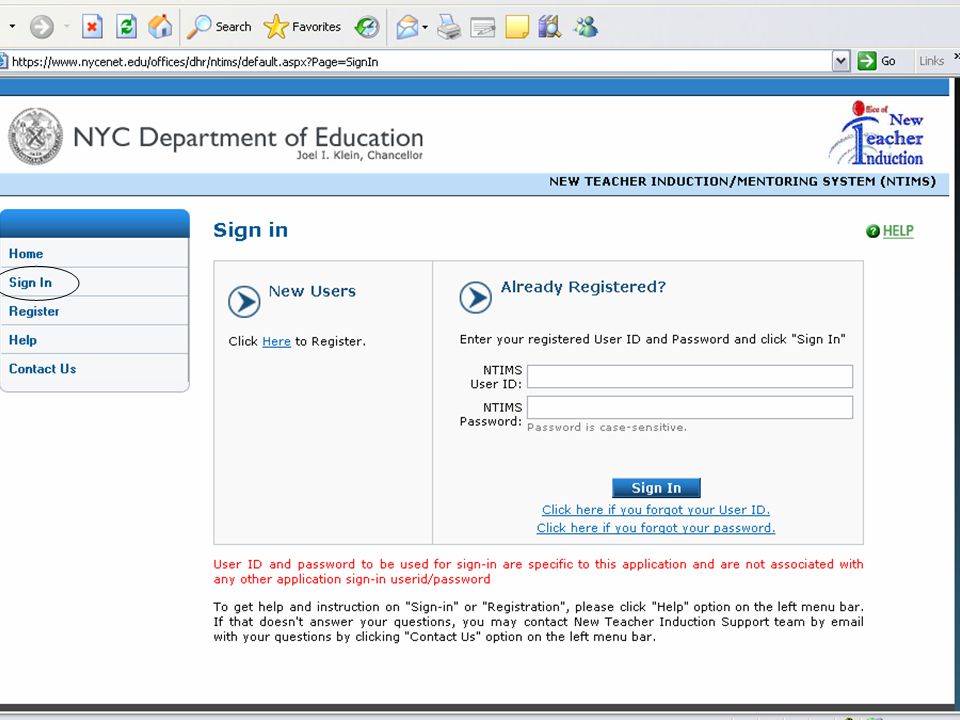Click forgot your password link
This screenshot has width=960, height=720.
[x=656, y=528]
